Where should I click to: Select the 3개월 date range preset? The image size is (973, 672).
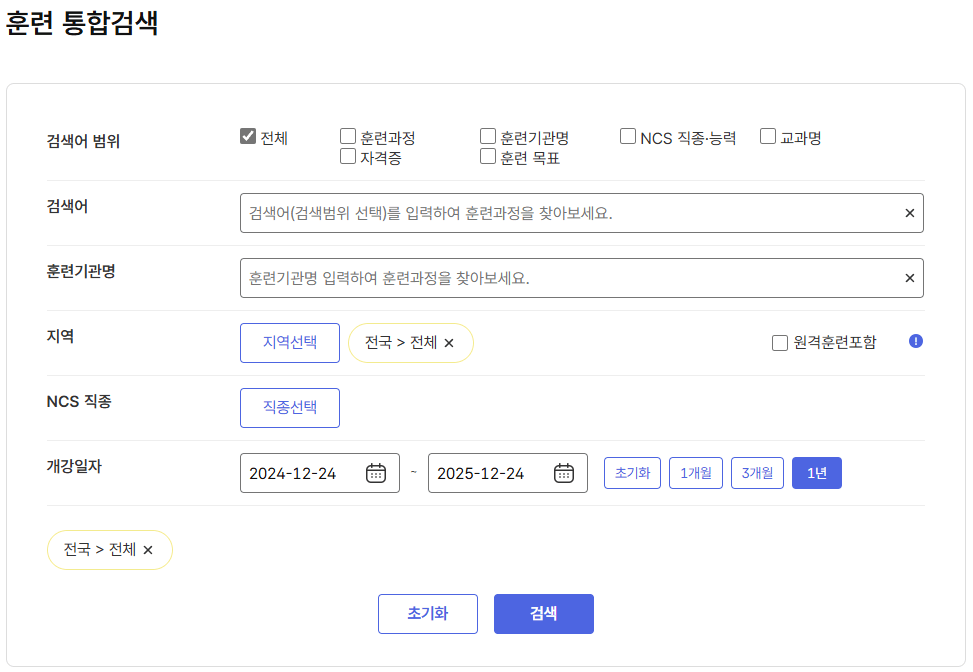(x=757, y=472)
